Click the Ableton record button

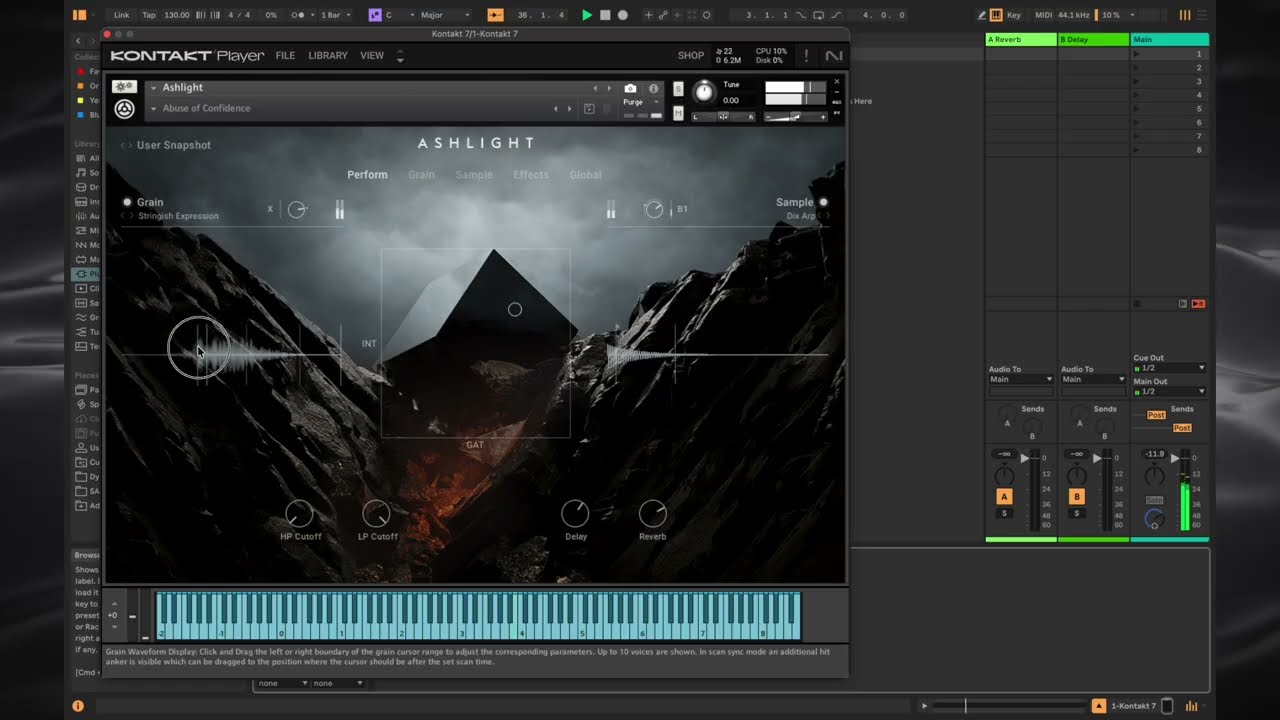[623, 15]
